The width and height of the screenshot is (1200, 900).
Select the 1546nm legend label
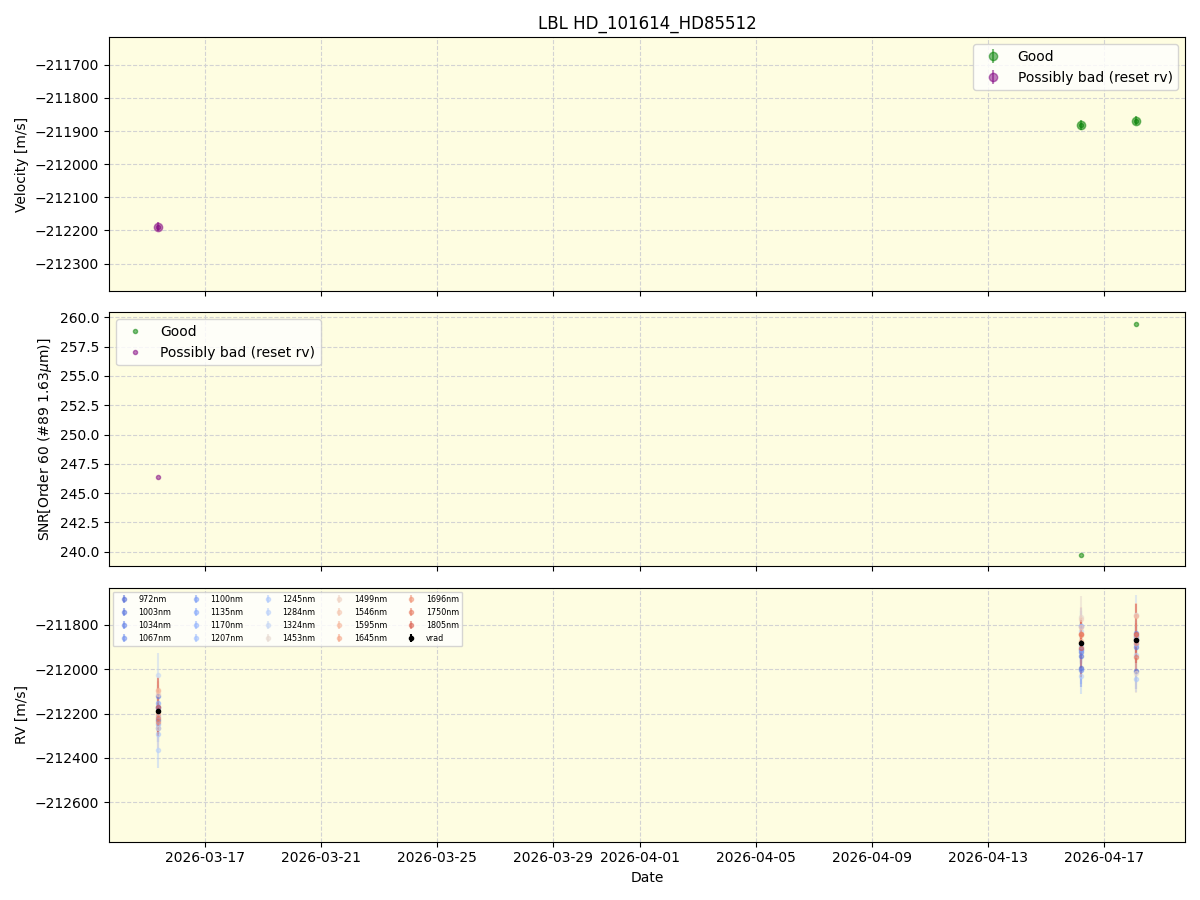tap(371, 612)
